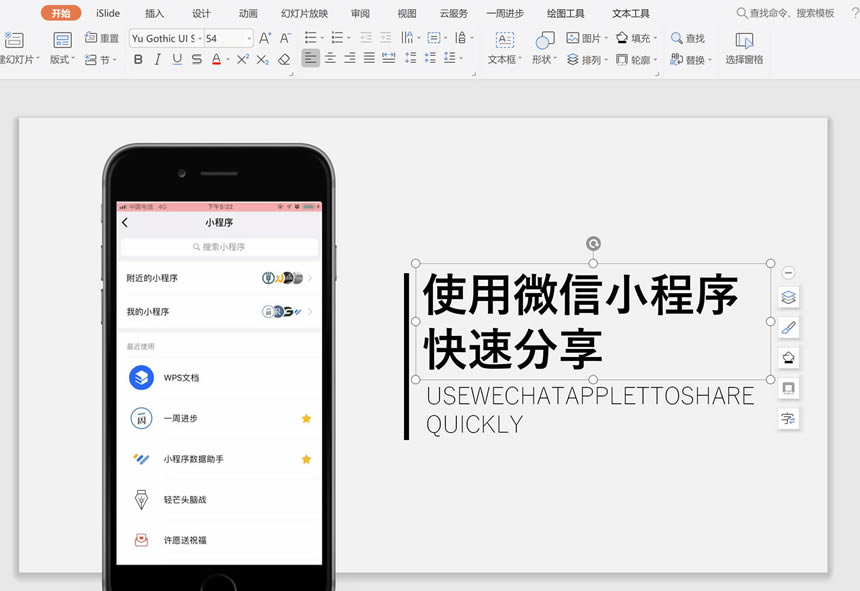Toggle left text alignment
860x591 pixels.
pyautogui.click(x=310, y=58)
